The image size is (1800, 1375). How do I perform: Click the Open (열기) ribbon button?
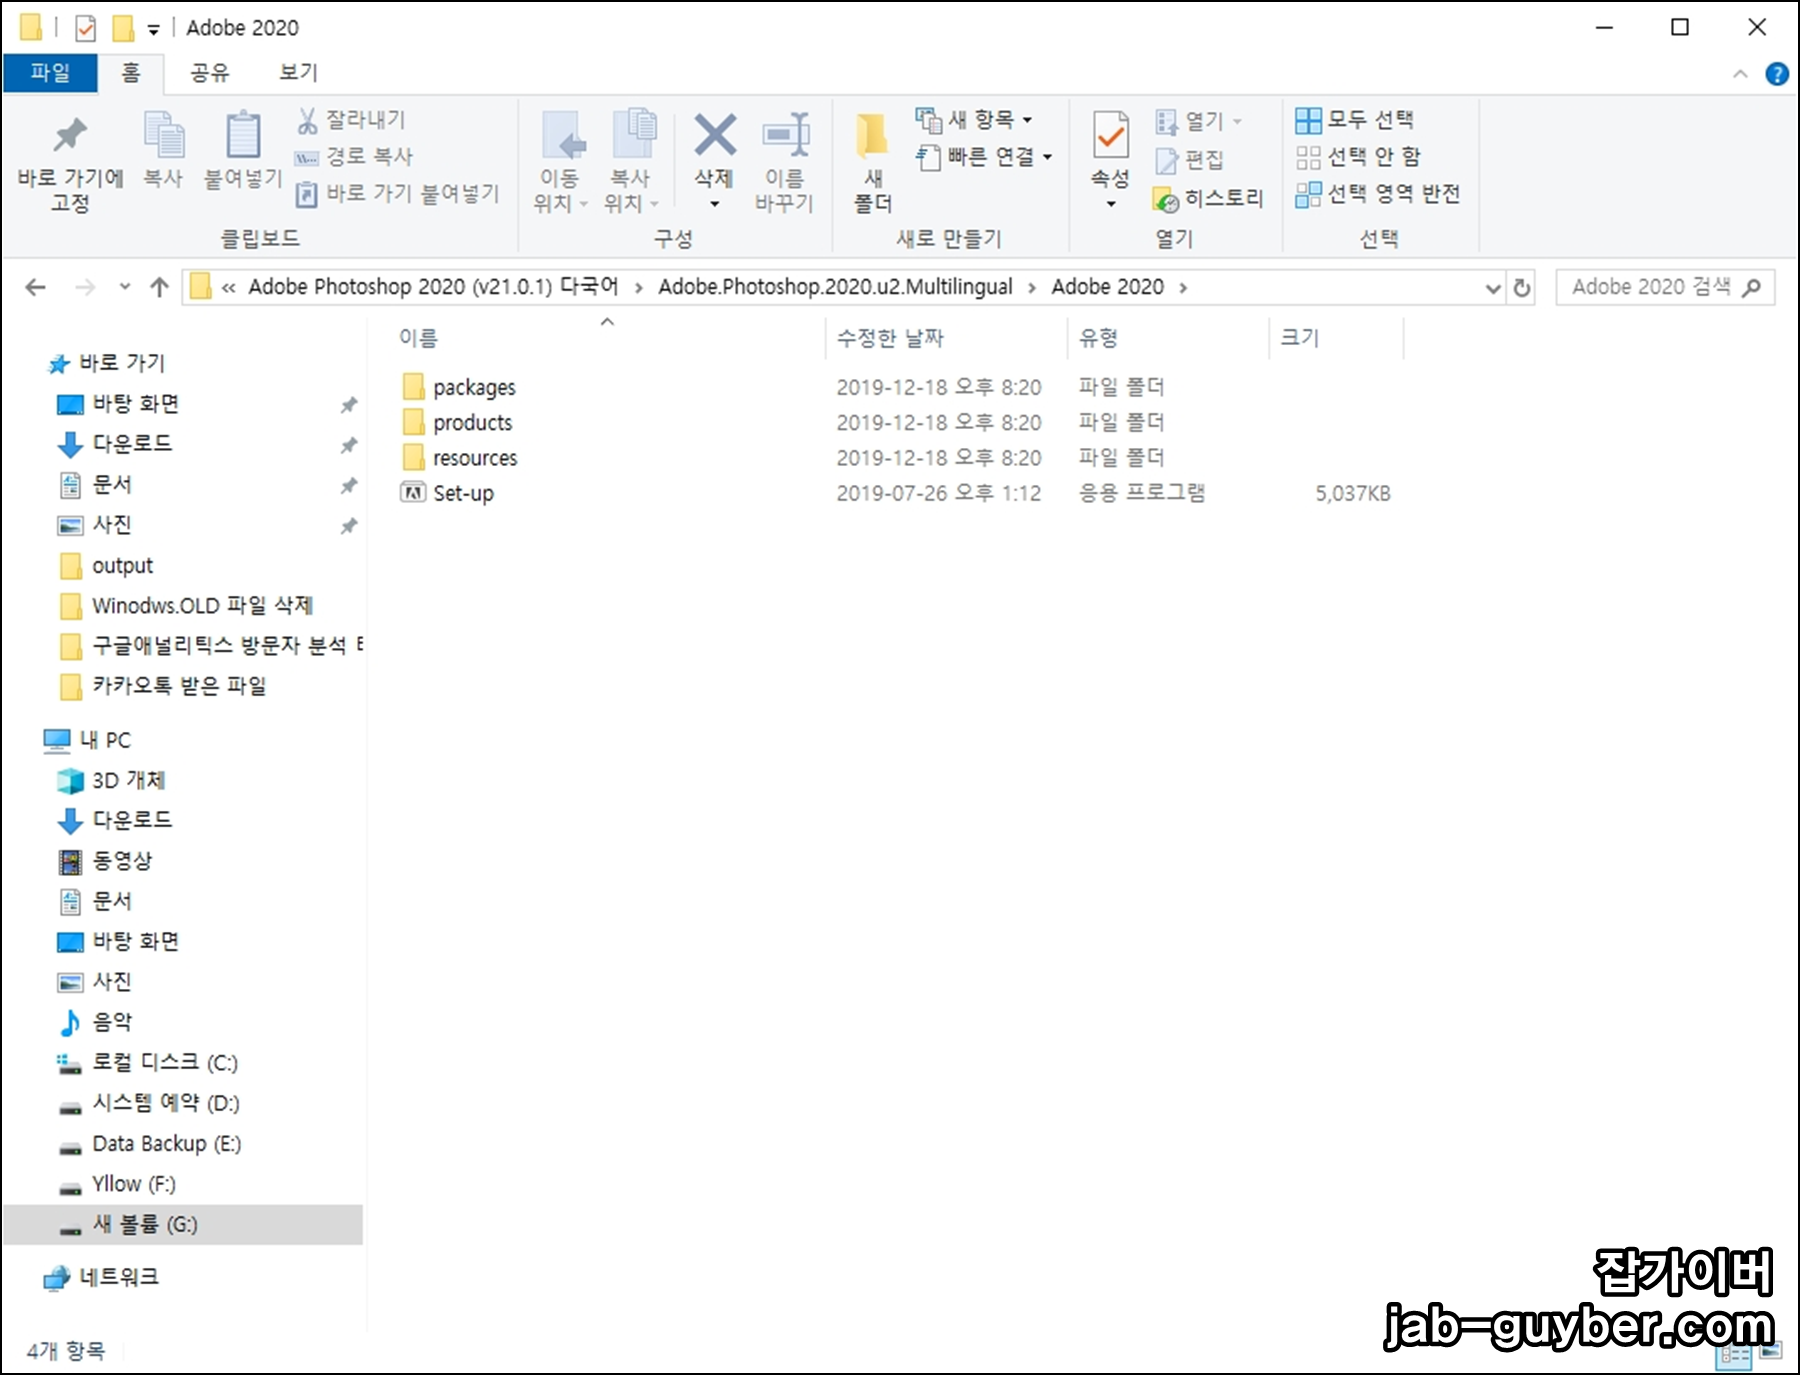(x=1197, y=121)
